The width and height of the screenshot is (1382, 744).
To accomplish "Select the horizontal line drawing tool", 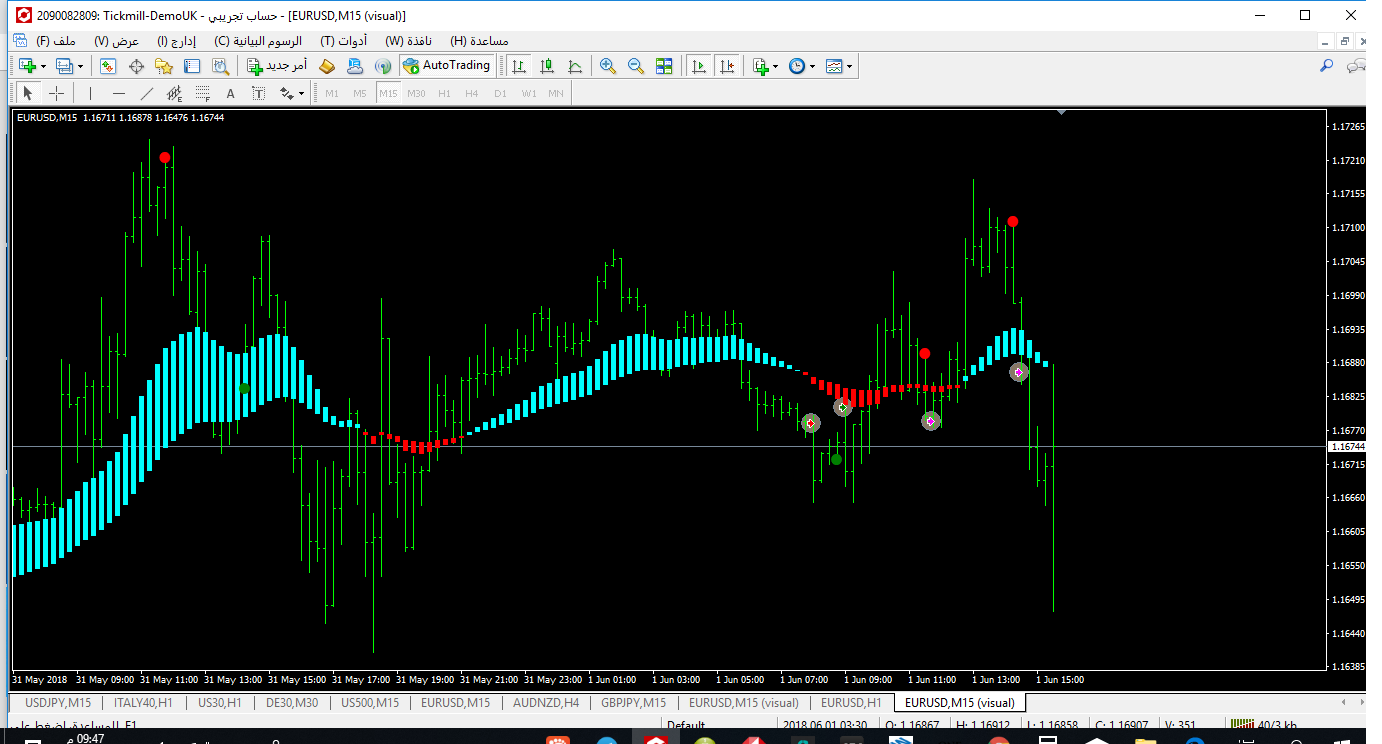I will tap(119, 93).
